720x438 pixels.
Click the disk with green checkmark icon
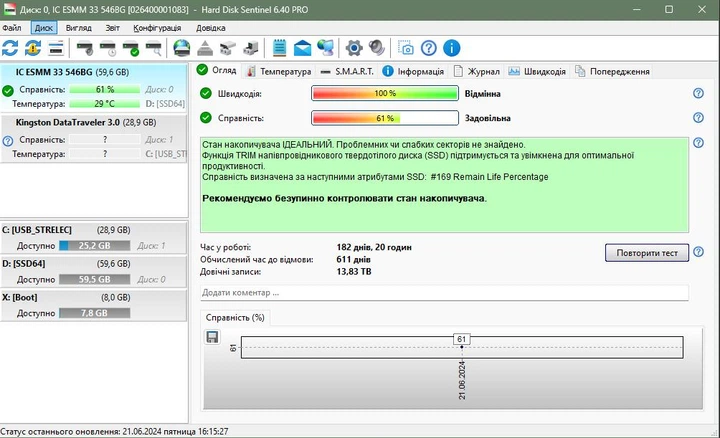130,48
